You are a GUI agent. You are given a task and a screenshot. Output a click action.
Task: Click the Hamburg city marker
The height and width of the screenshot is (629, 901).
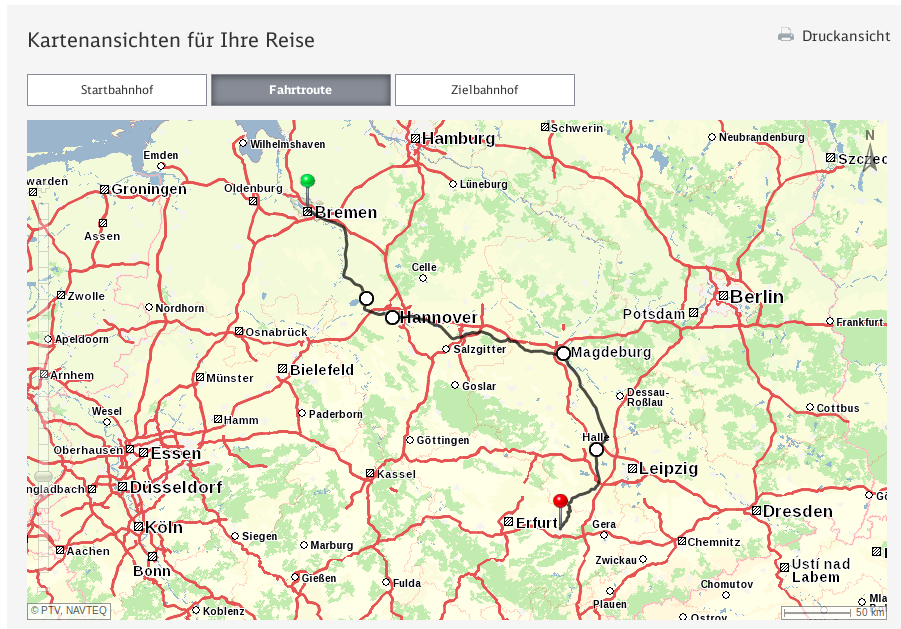coord(415,138)
